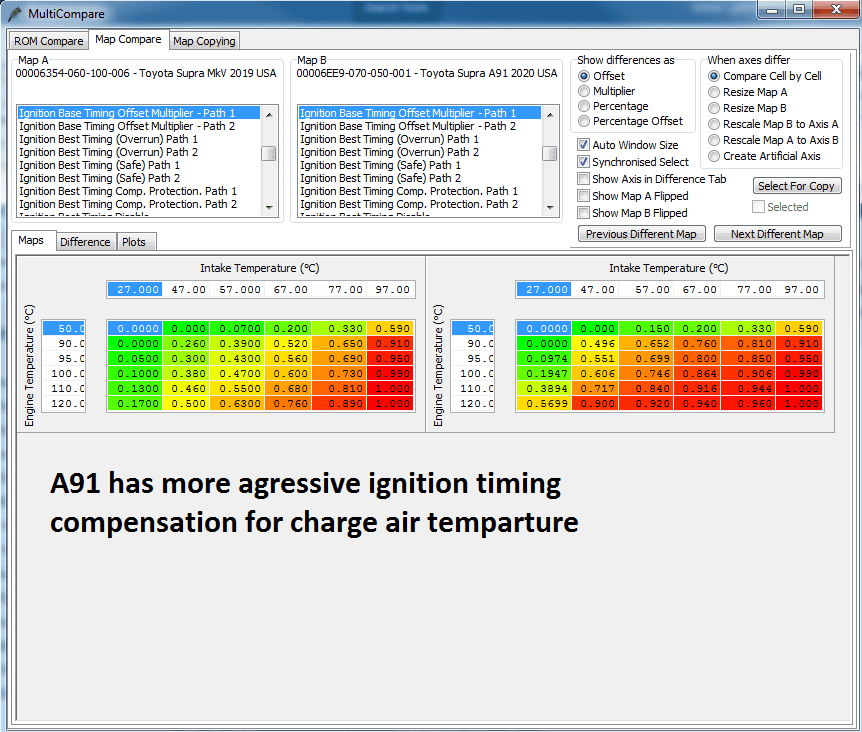Select Map A 'Ignition Best Timing (Safe) Path 2'
The height and width of the screenshot is (732, 862).
click(139, 178)
